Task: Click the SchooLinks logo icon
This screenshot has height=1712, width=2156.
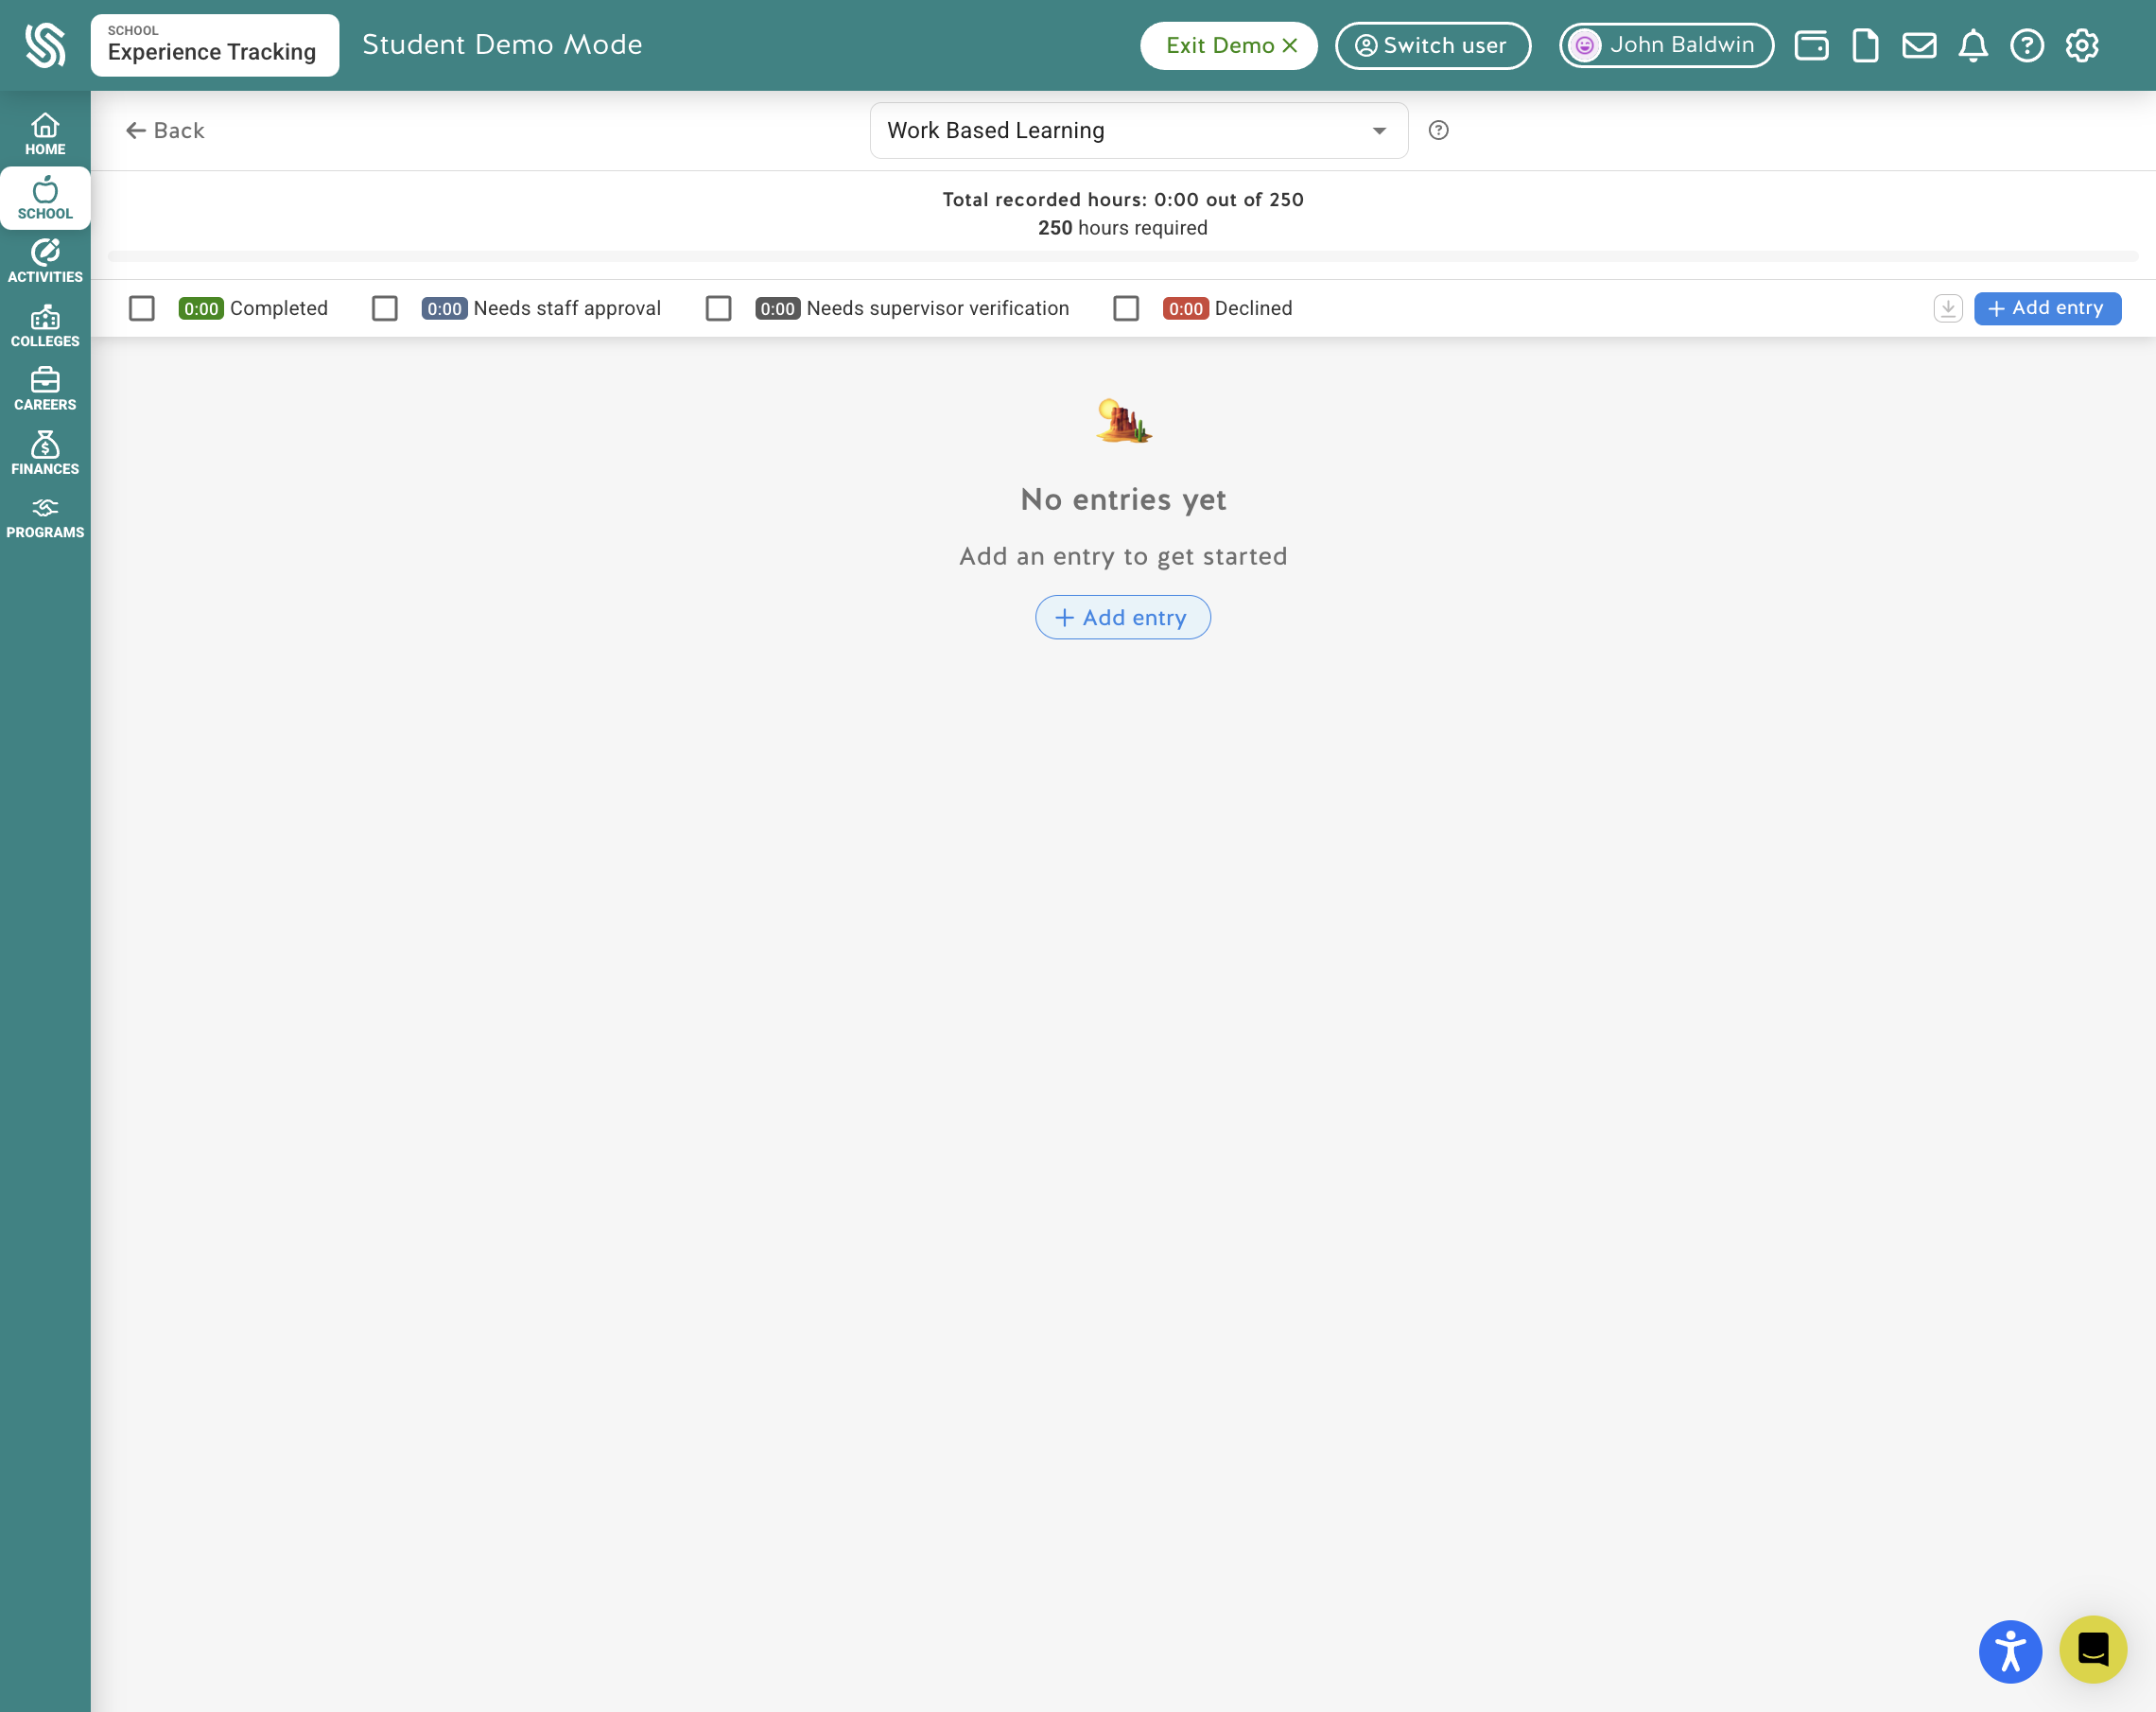Action: (45, 45)
